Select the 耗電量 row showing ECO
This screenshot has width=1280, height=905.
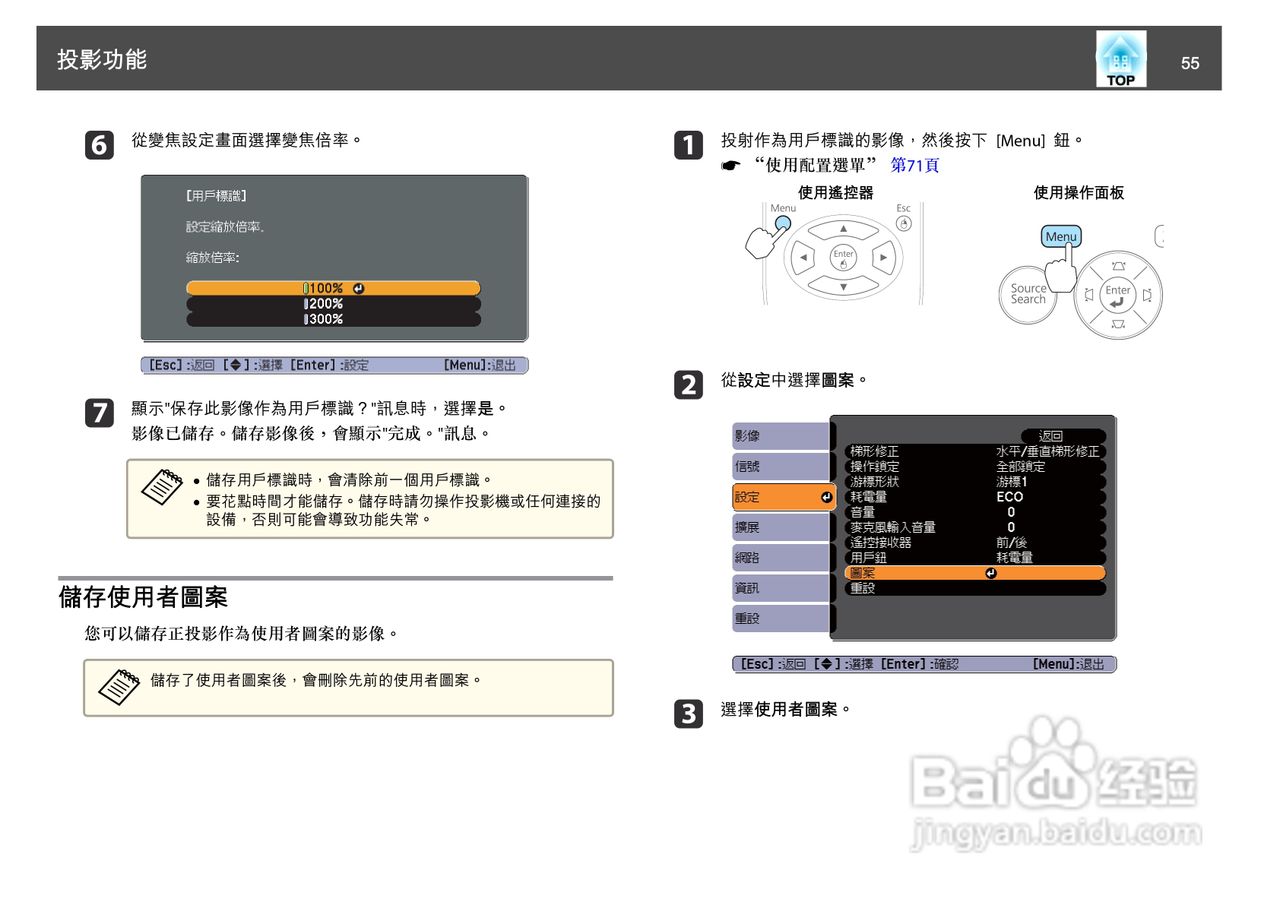coord(975,496)
